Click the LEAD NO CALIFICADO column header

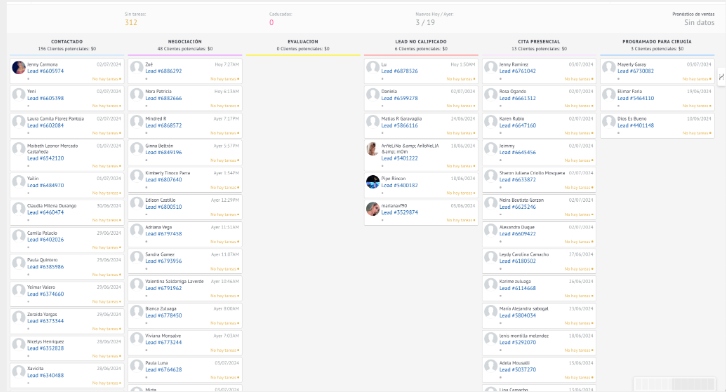[421, 42]
